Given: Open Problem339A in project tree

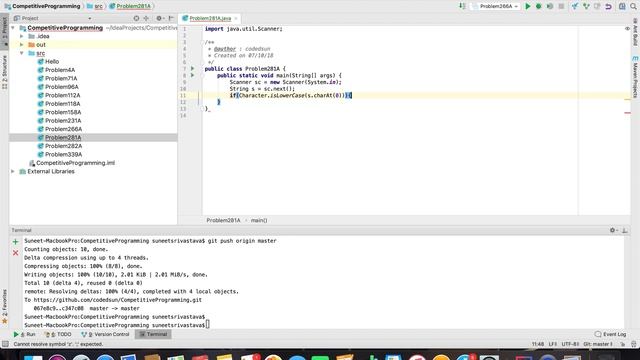Looking at the screenshot, I should [x=63, y=154].
